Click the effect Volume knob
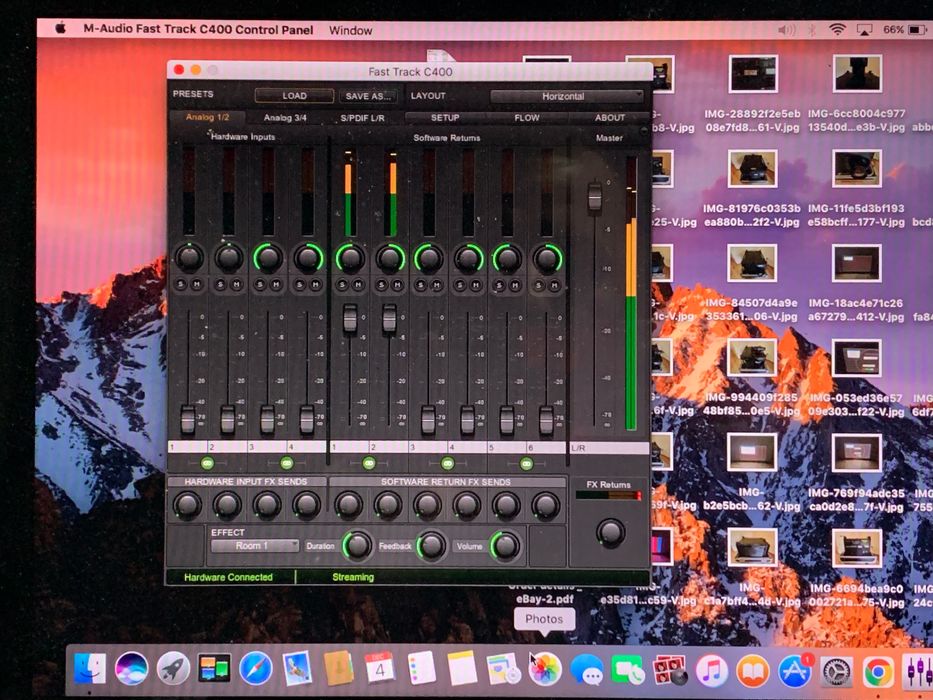The image size is (933, 700). (505, 545)
